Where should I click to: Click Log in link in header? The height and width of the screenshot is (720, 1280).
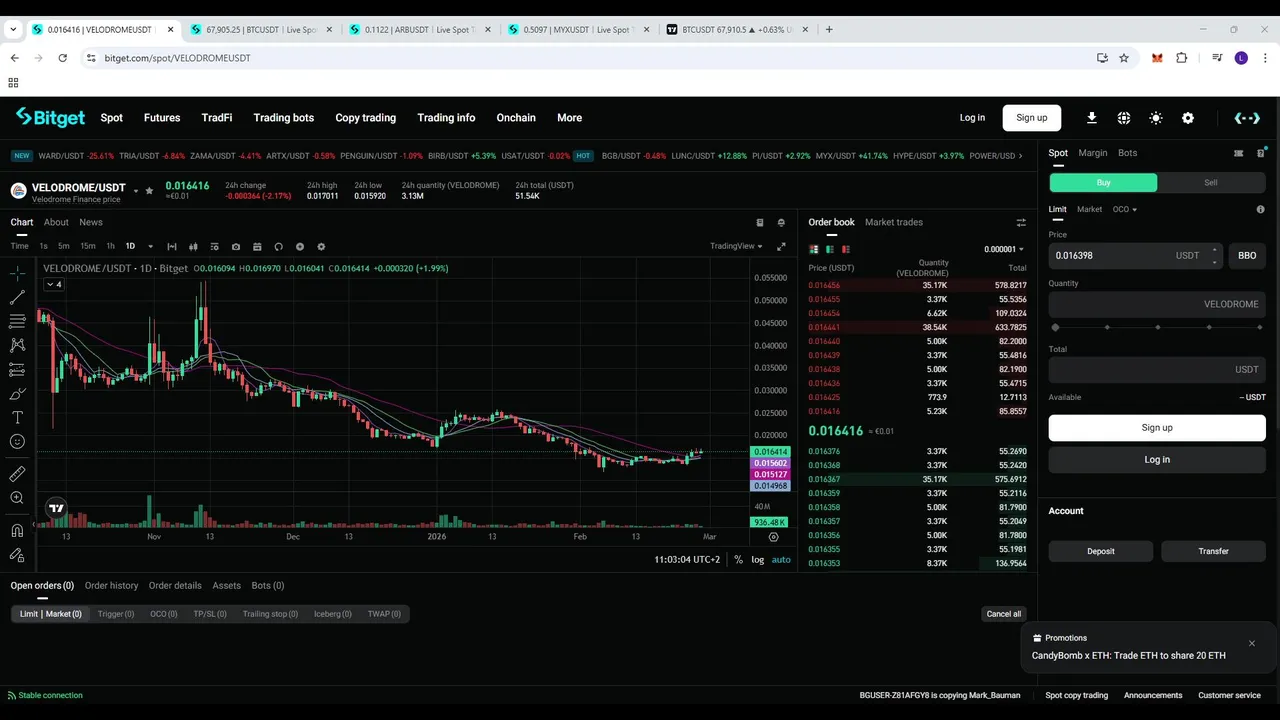coord(972,118)
